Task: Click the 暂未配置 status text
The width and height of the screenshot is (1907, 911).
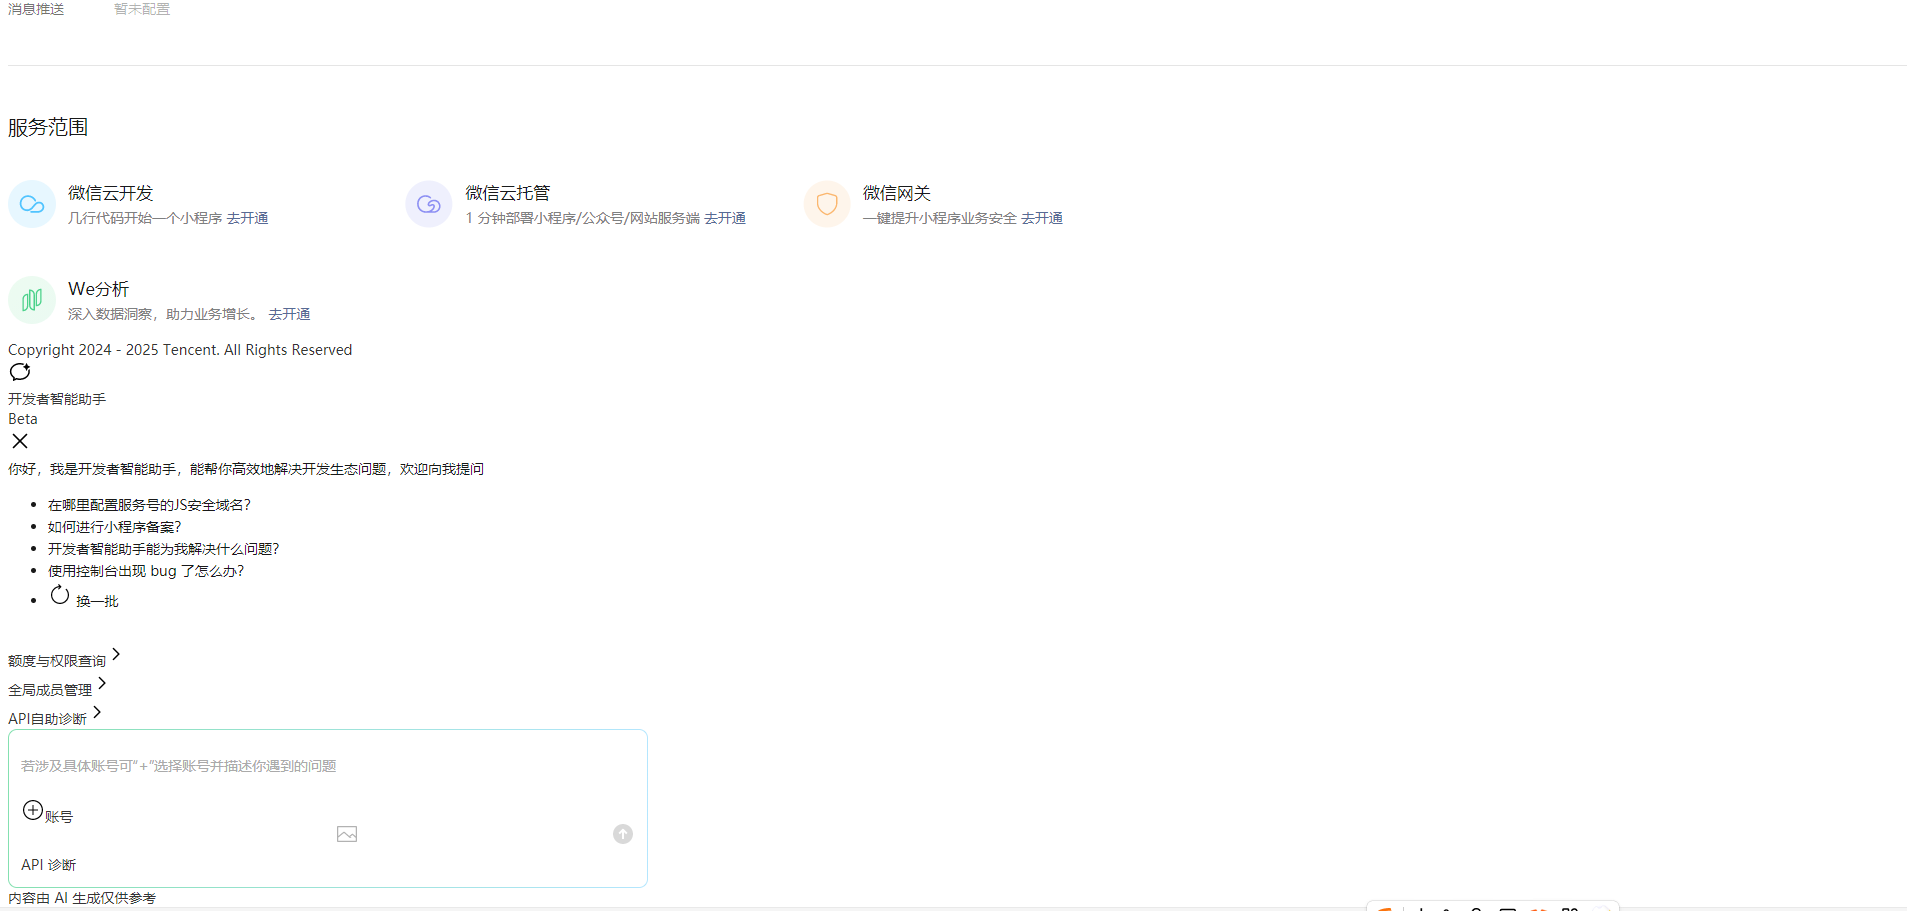Action: point(142,9)
